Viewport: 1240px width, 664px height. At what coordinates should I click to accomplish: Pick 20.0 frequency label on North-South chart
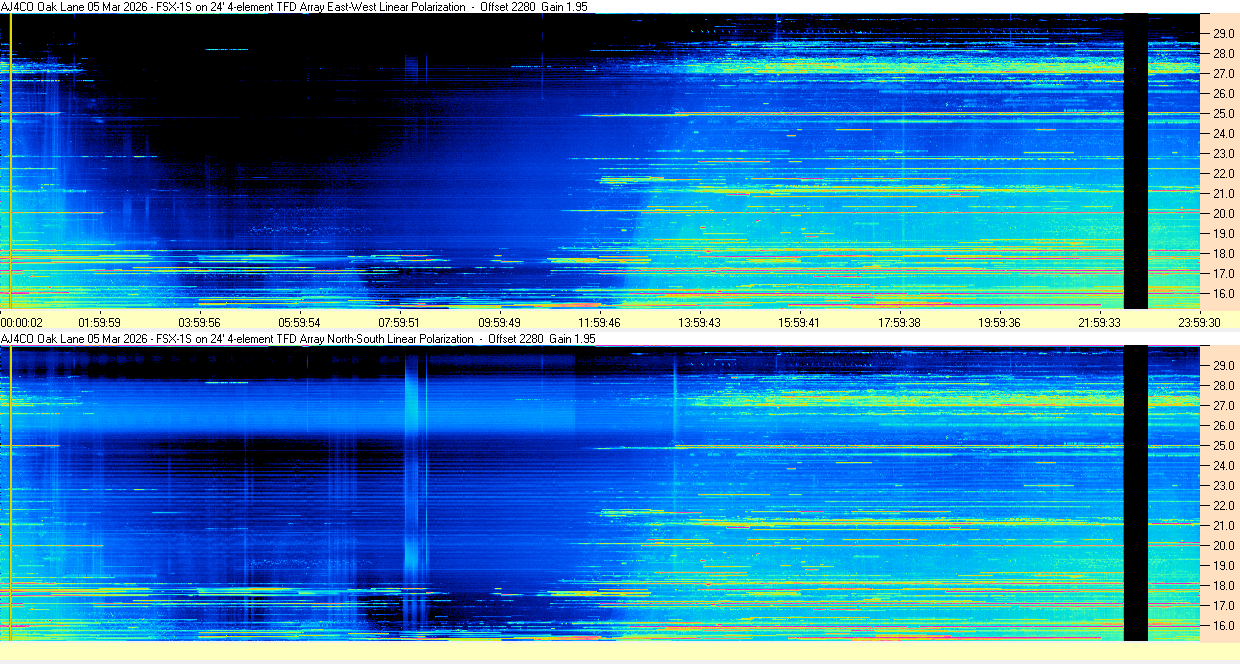[x=1223, y=546]
